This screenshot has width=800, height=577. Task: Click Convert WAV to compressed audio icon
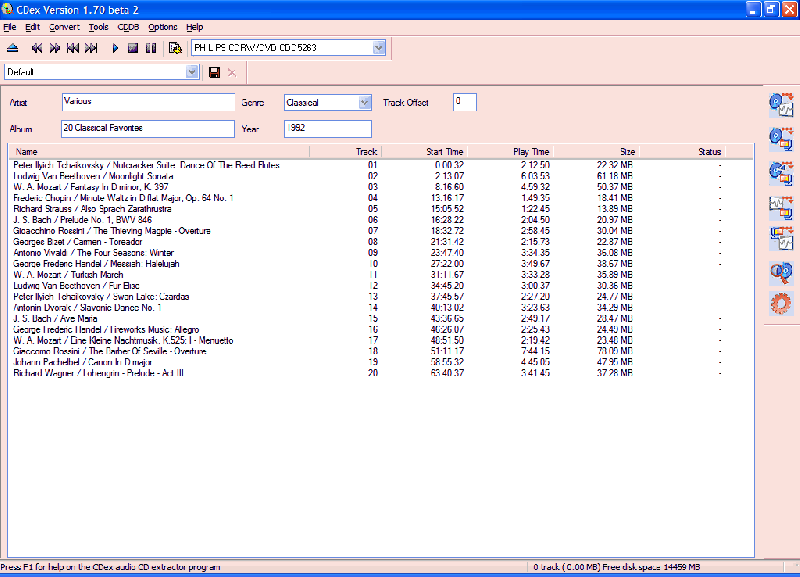780,205
